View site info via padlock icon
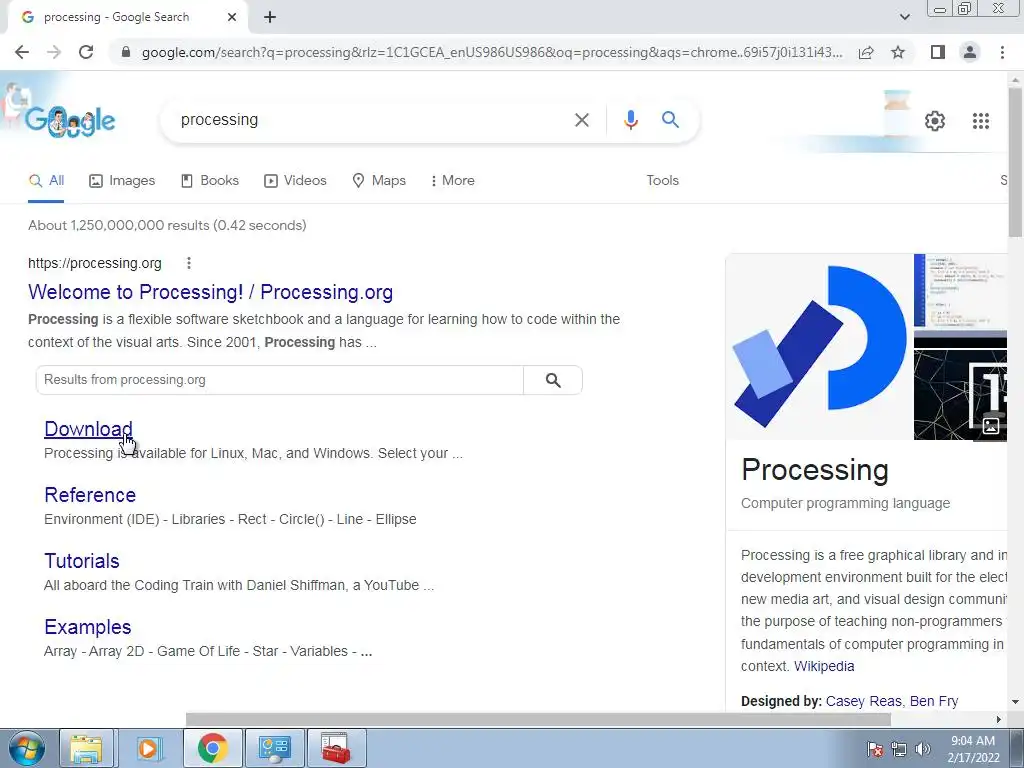1024x768 pixels. [x=126, y=52]
